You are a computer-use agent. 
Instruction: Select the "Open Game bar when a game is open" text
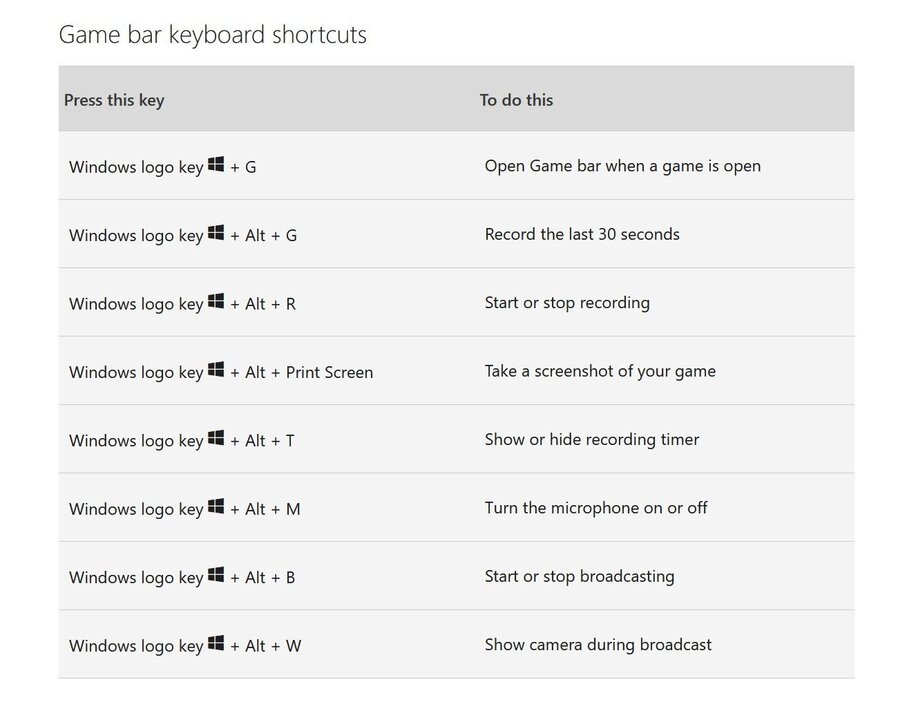(x=622, y=166)
